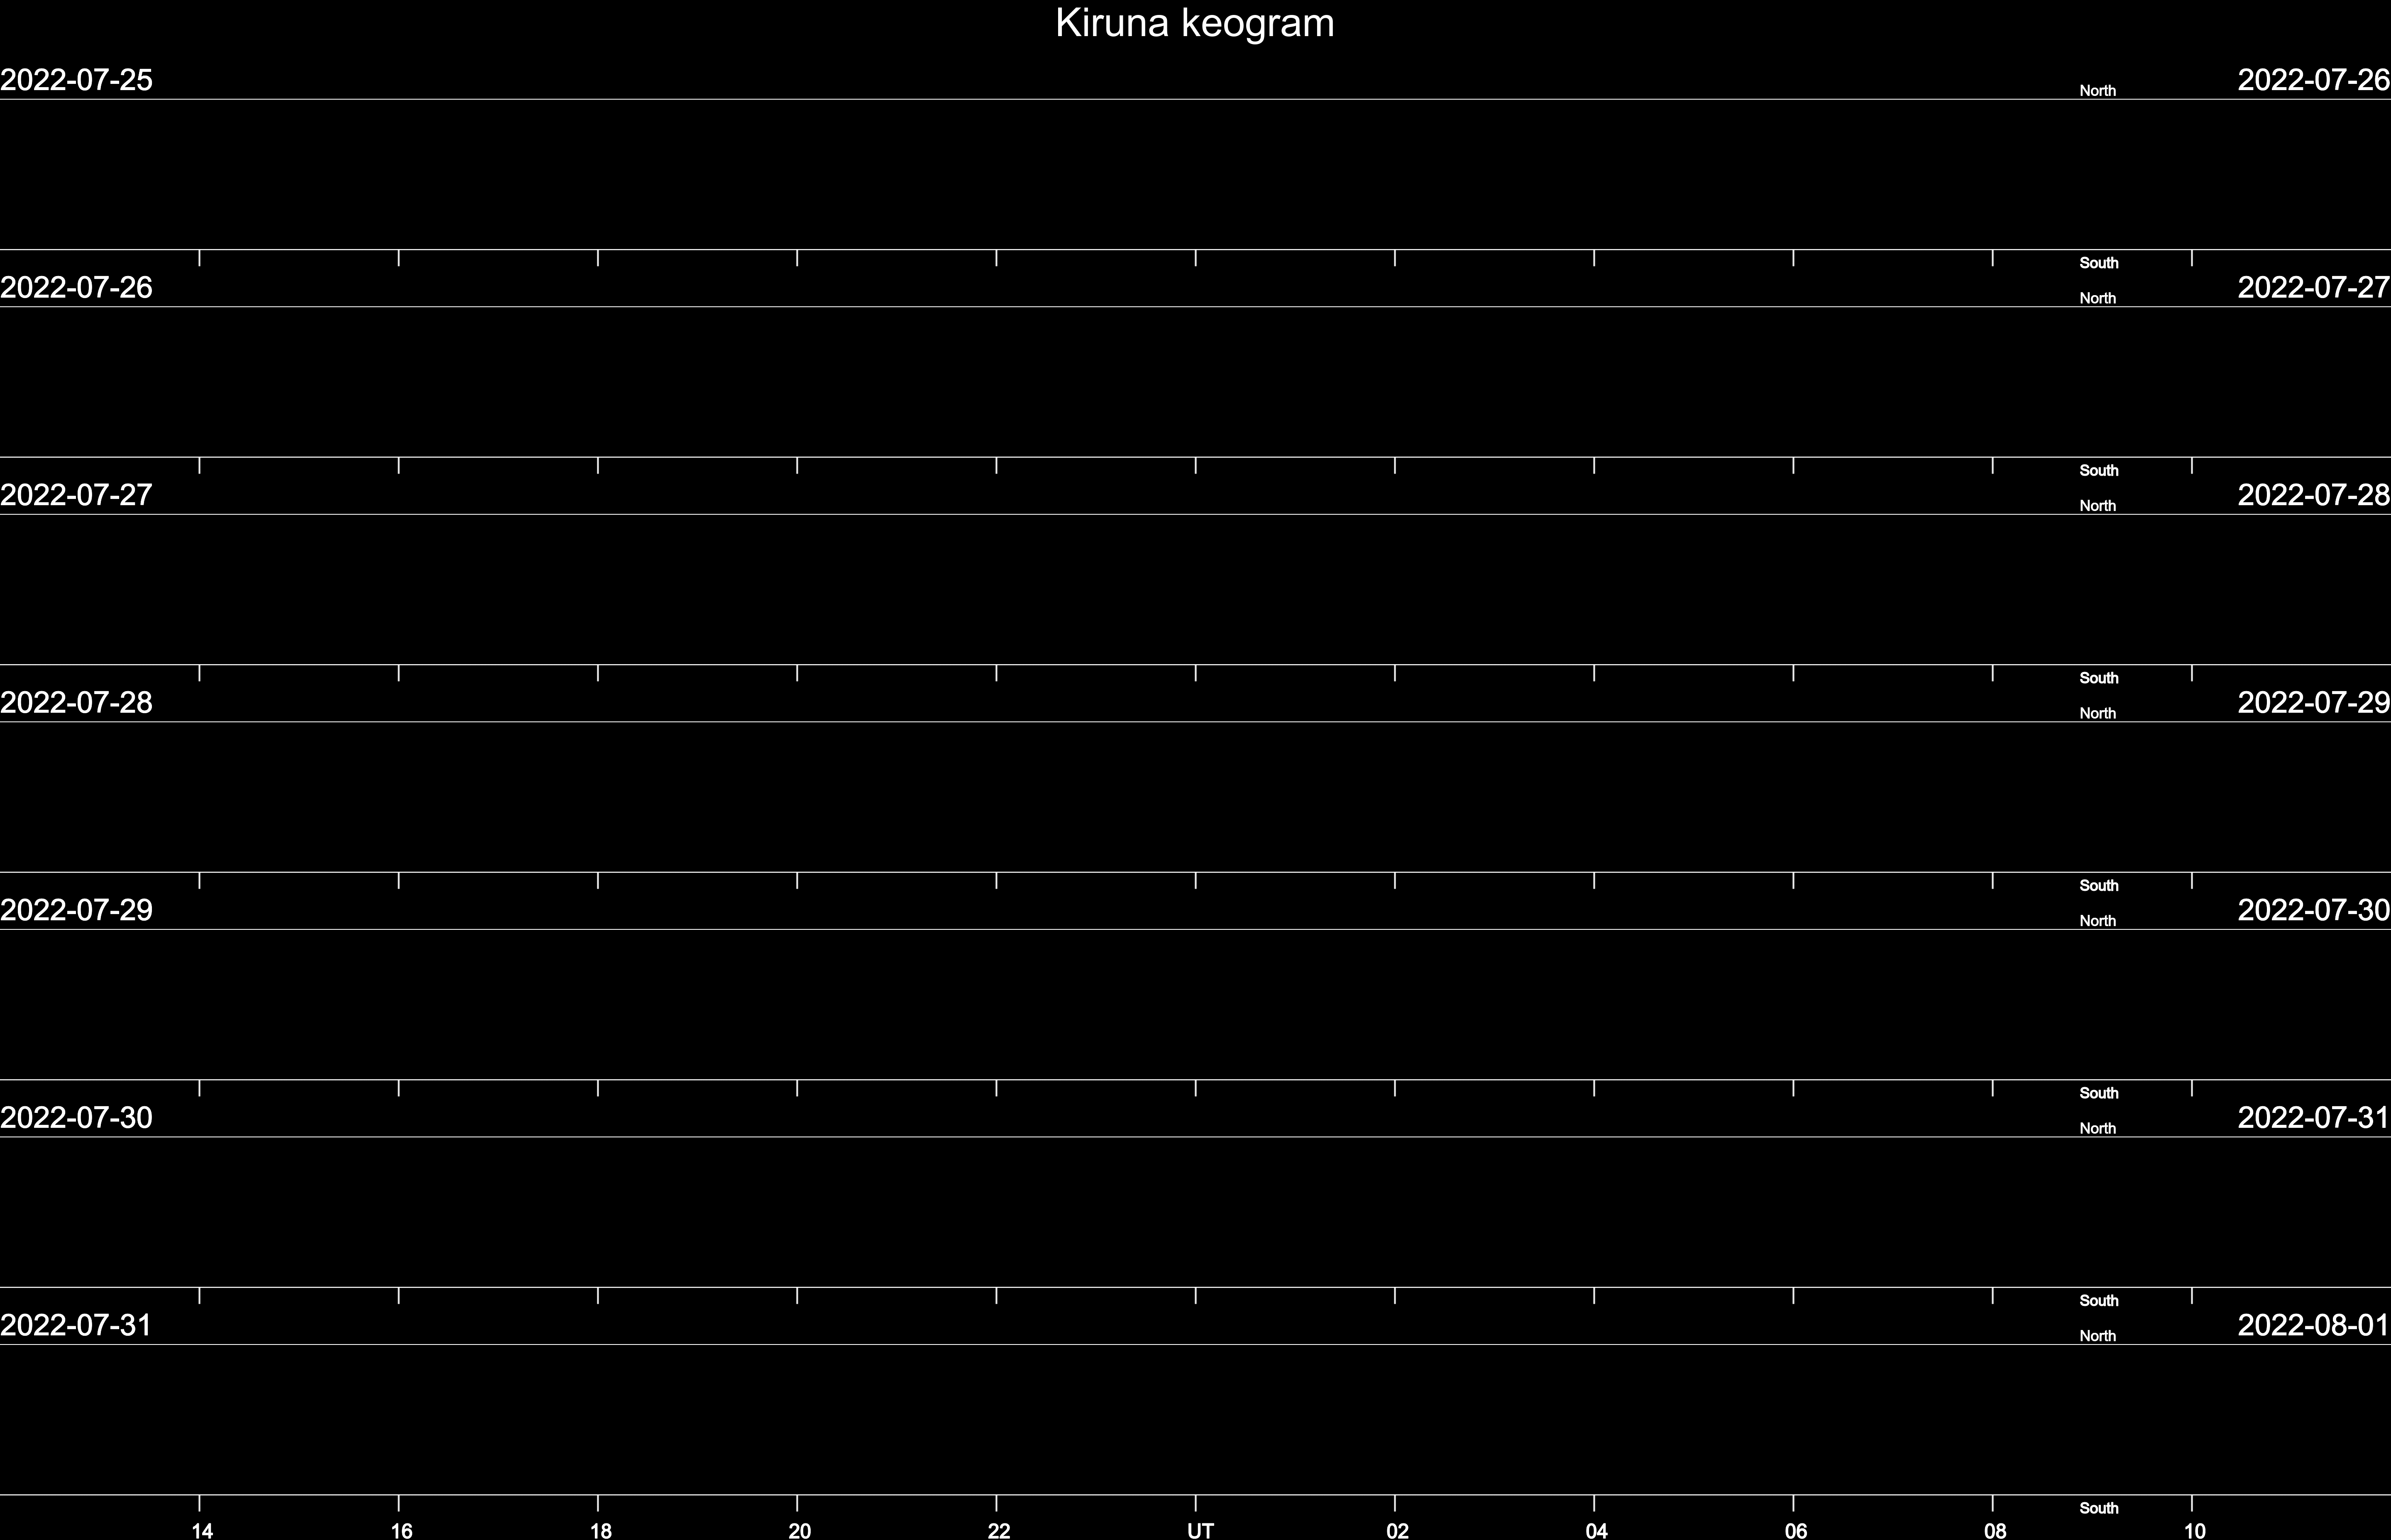This screenshot has height=1540, width=2391.
Task: Click the "14" hour axis label
Action: [x=202, y=1530]
